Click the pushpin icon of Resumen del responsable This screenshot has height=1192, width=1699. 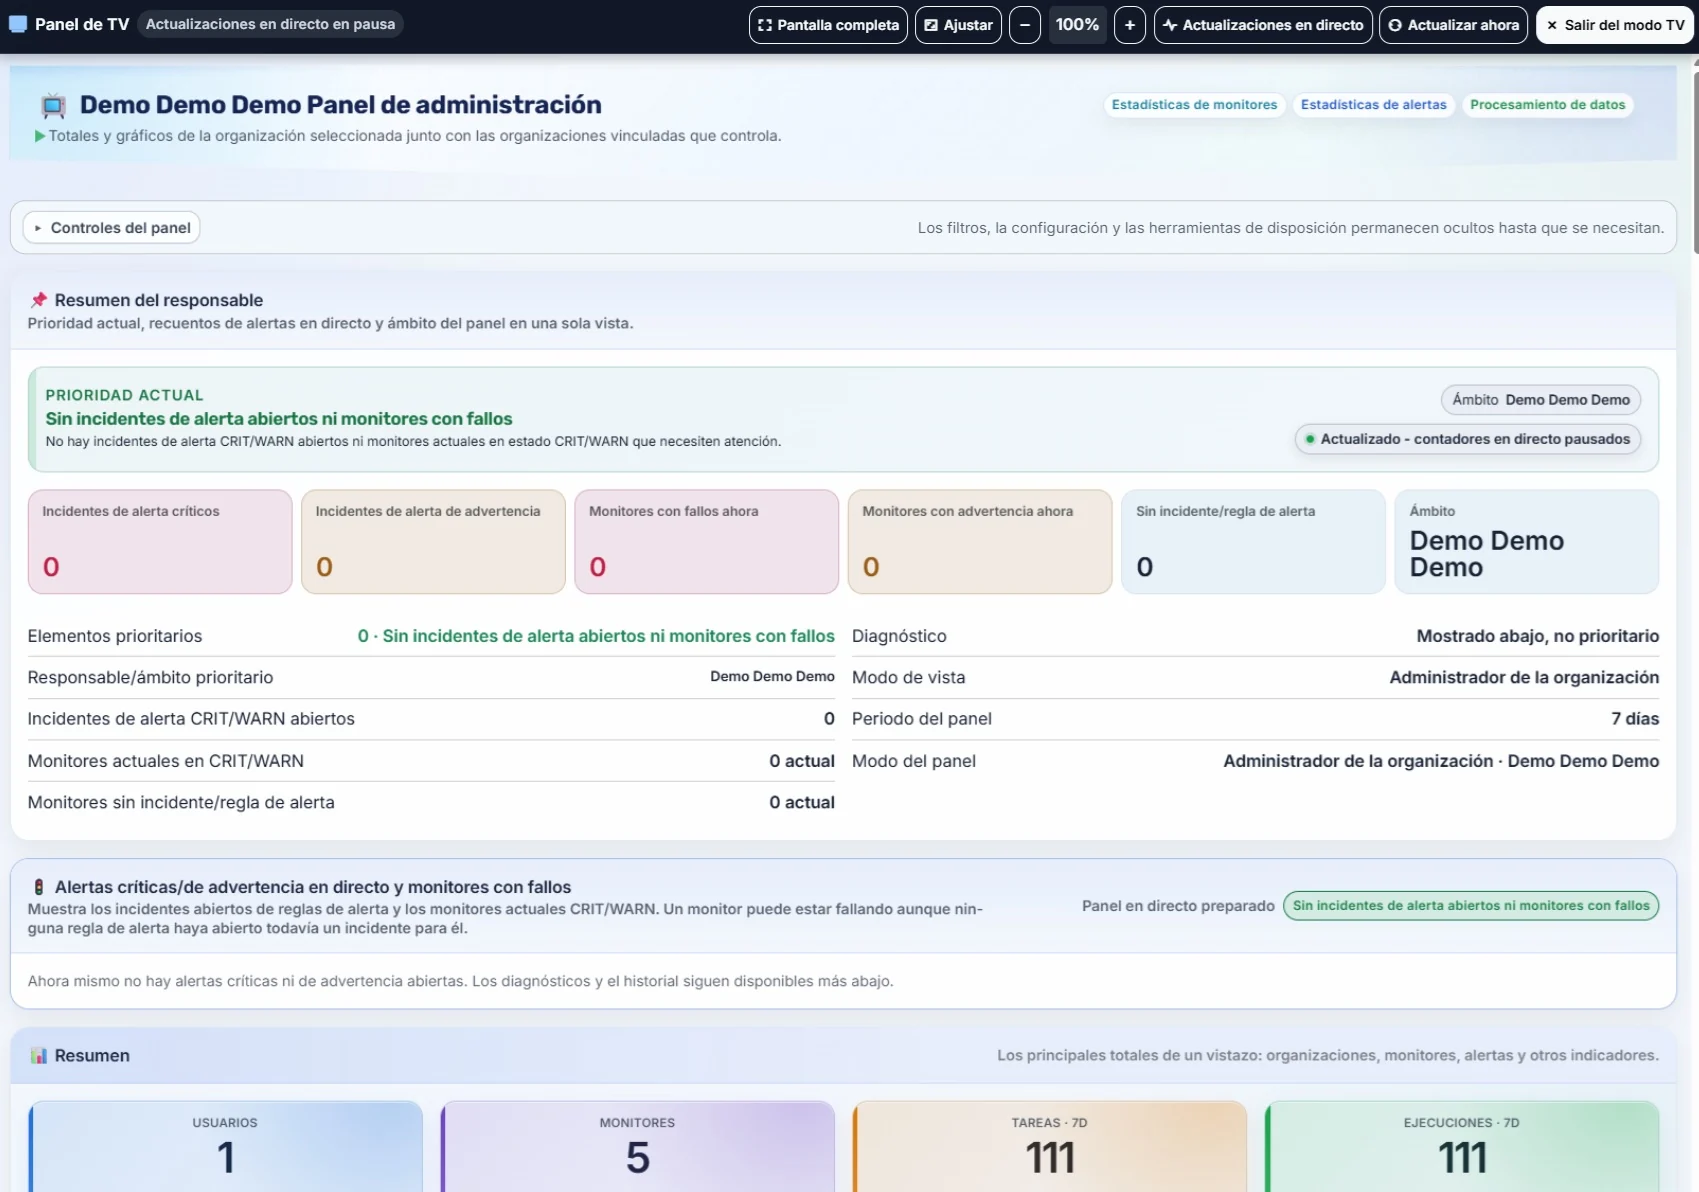coord(39,300)
